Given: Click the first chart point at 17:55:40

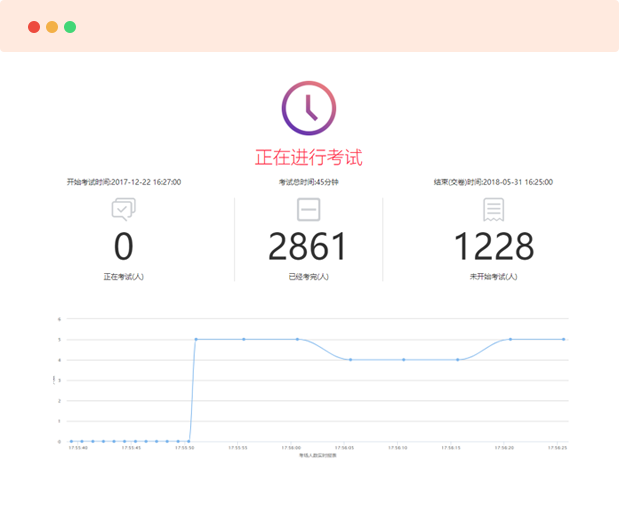Looking at the screenshot, I should click(71, 441).
